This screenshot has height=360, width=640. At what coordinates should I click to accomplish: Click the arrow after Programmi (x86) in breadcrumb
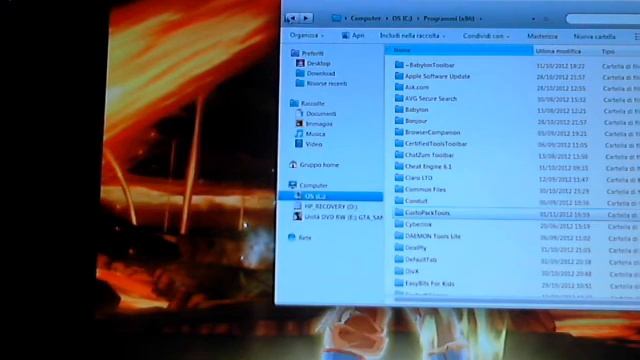click(x=480, y=19)
